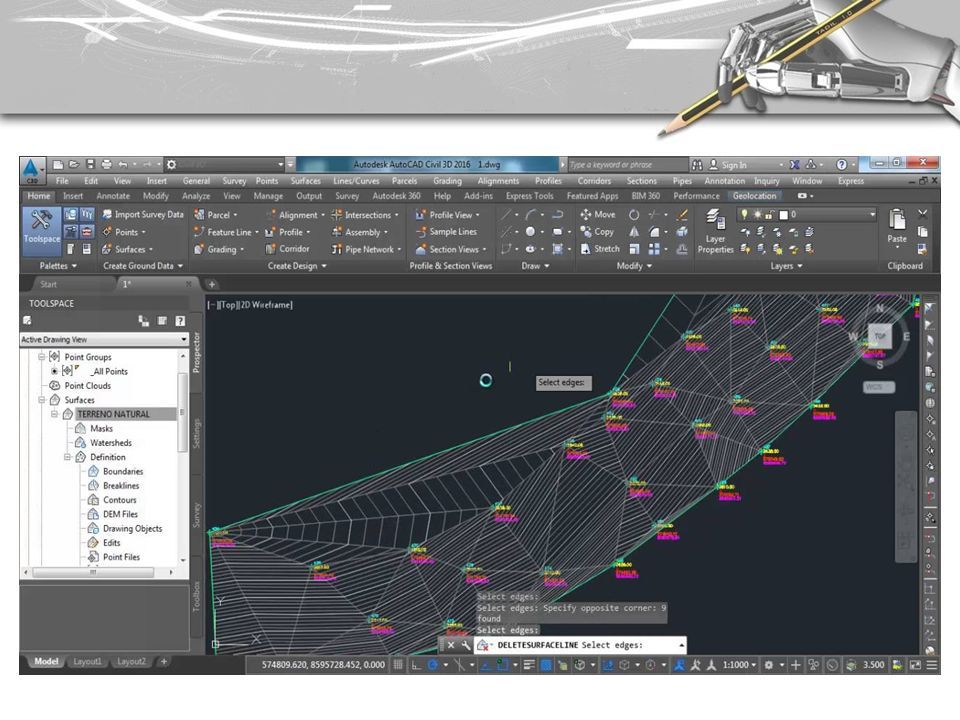Open the Parcel dropdown
This screenshot has height=720, width=960.
click(216, 215)
